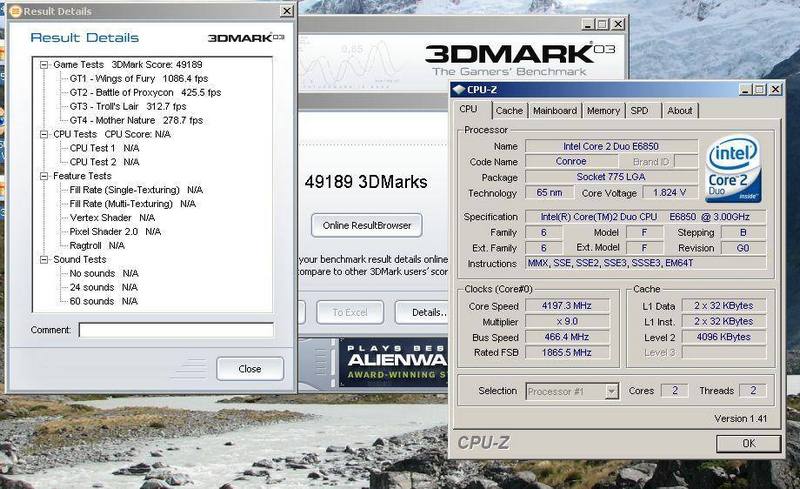The image size is (800, 489).
Task: Click the 49189 3DMarks score text
Action: (366, 182)
